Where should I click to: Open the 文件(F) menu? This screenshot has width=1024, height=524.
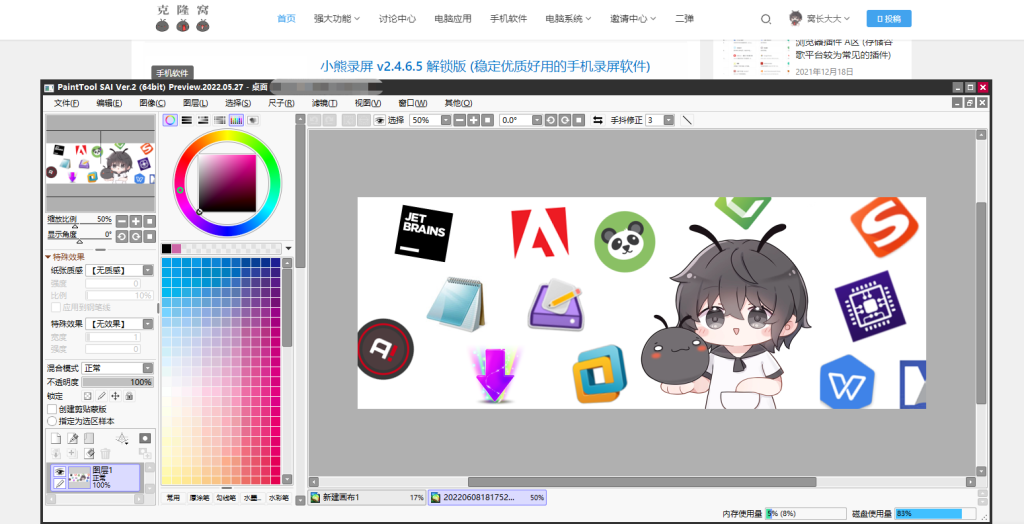tap(67, 103)
